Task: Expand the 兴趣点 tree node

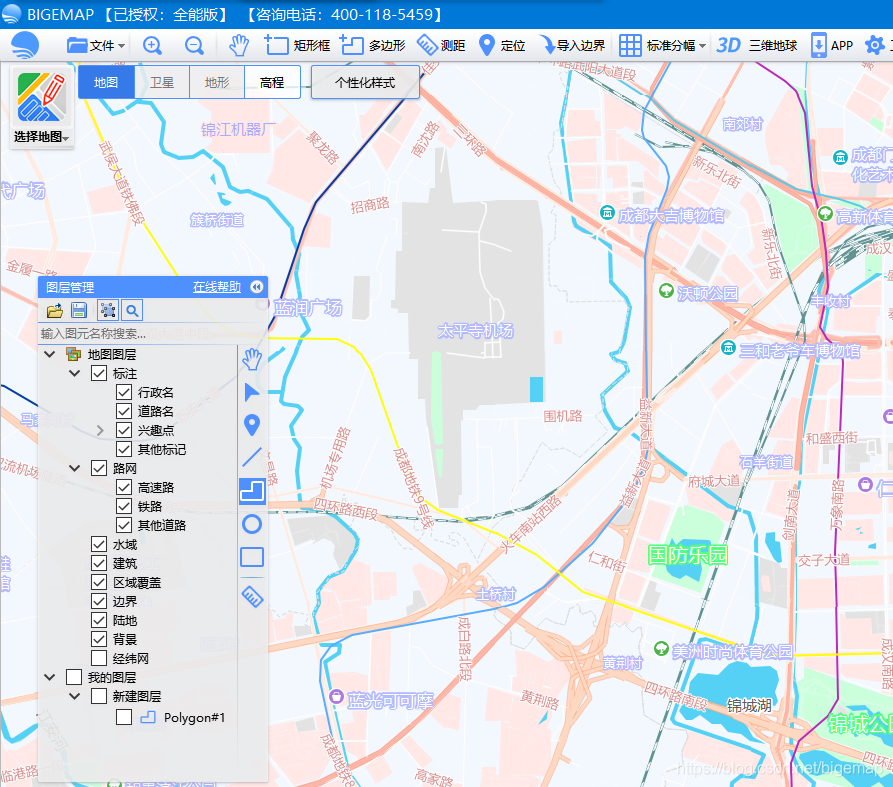Action: [100, 431]
